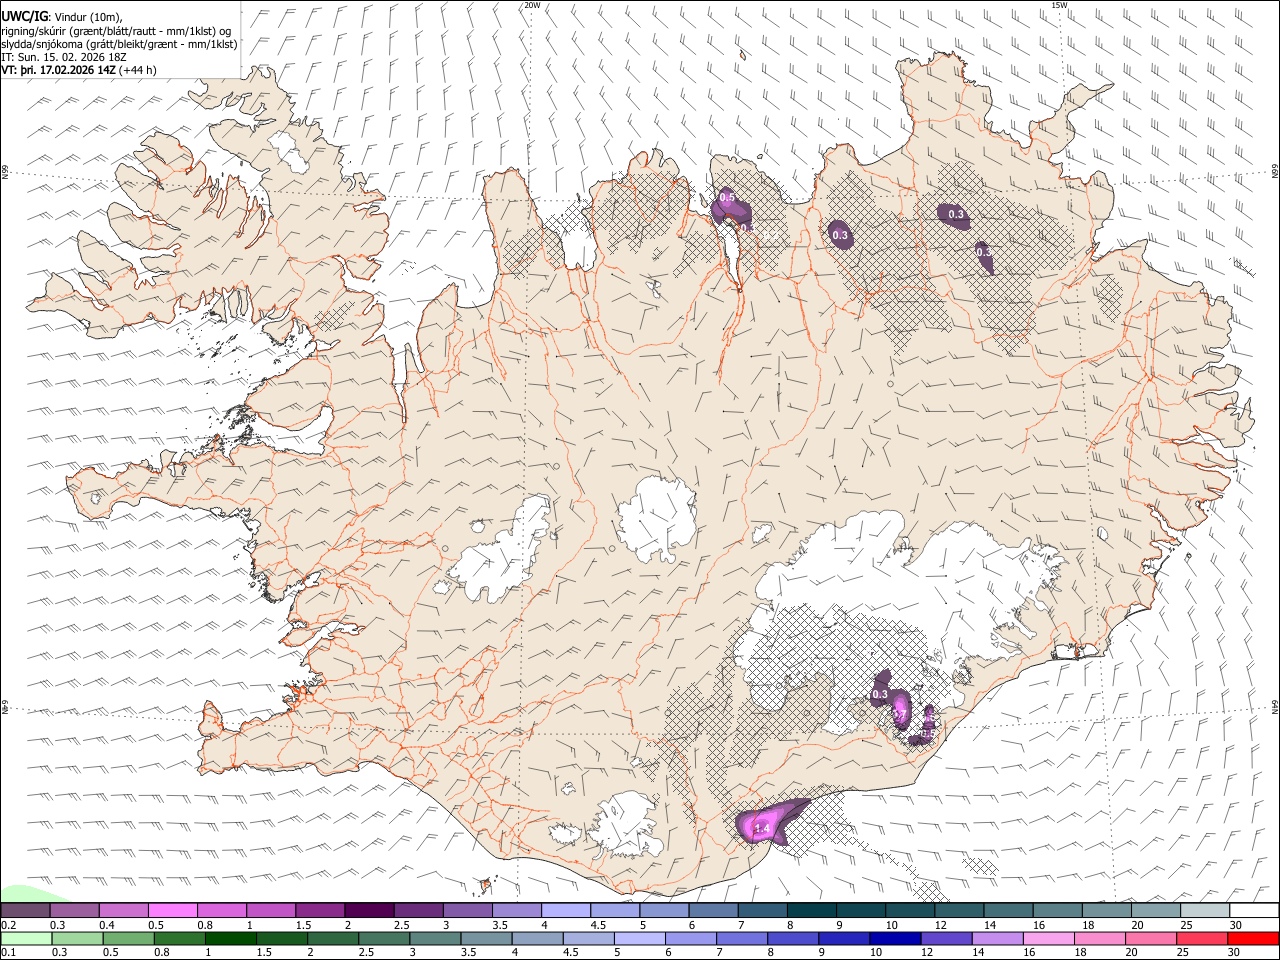
Task: Click the 0.7 value in the southeast pink blob
Action: click(899, 714)
